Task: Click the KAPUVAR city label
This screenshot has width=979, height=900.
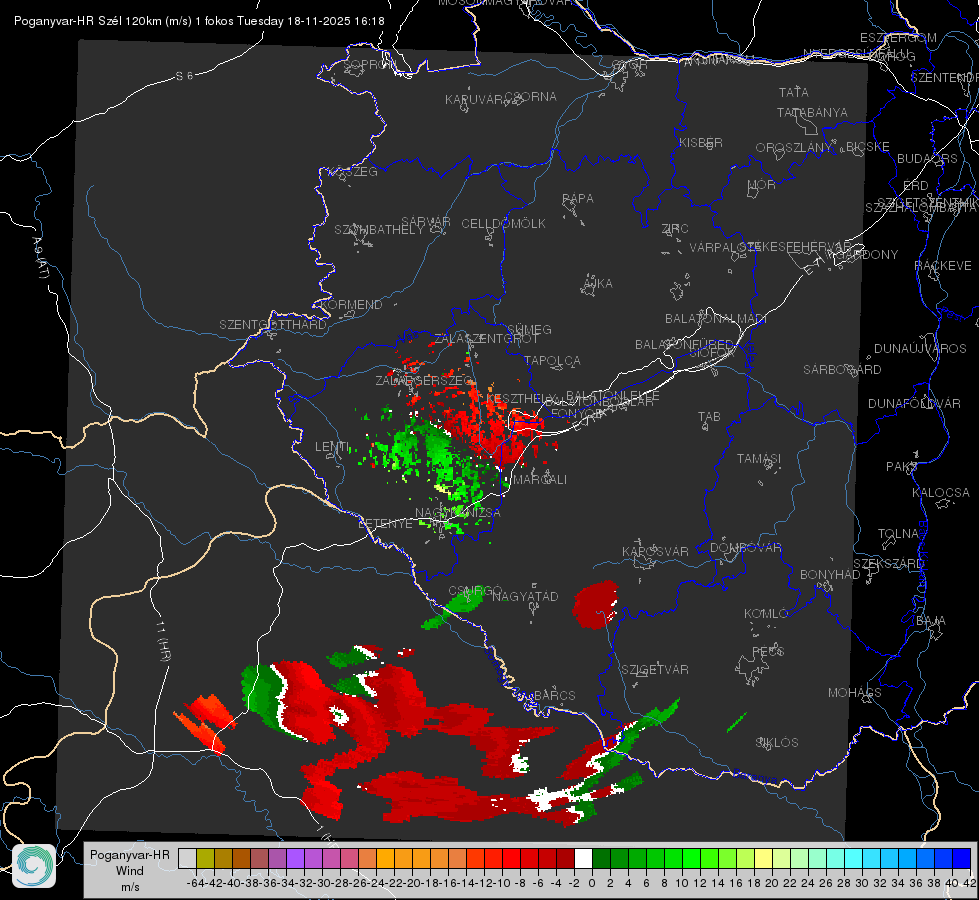Action: point(474,100)
